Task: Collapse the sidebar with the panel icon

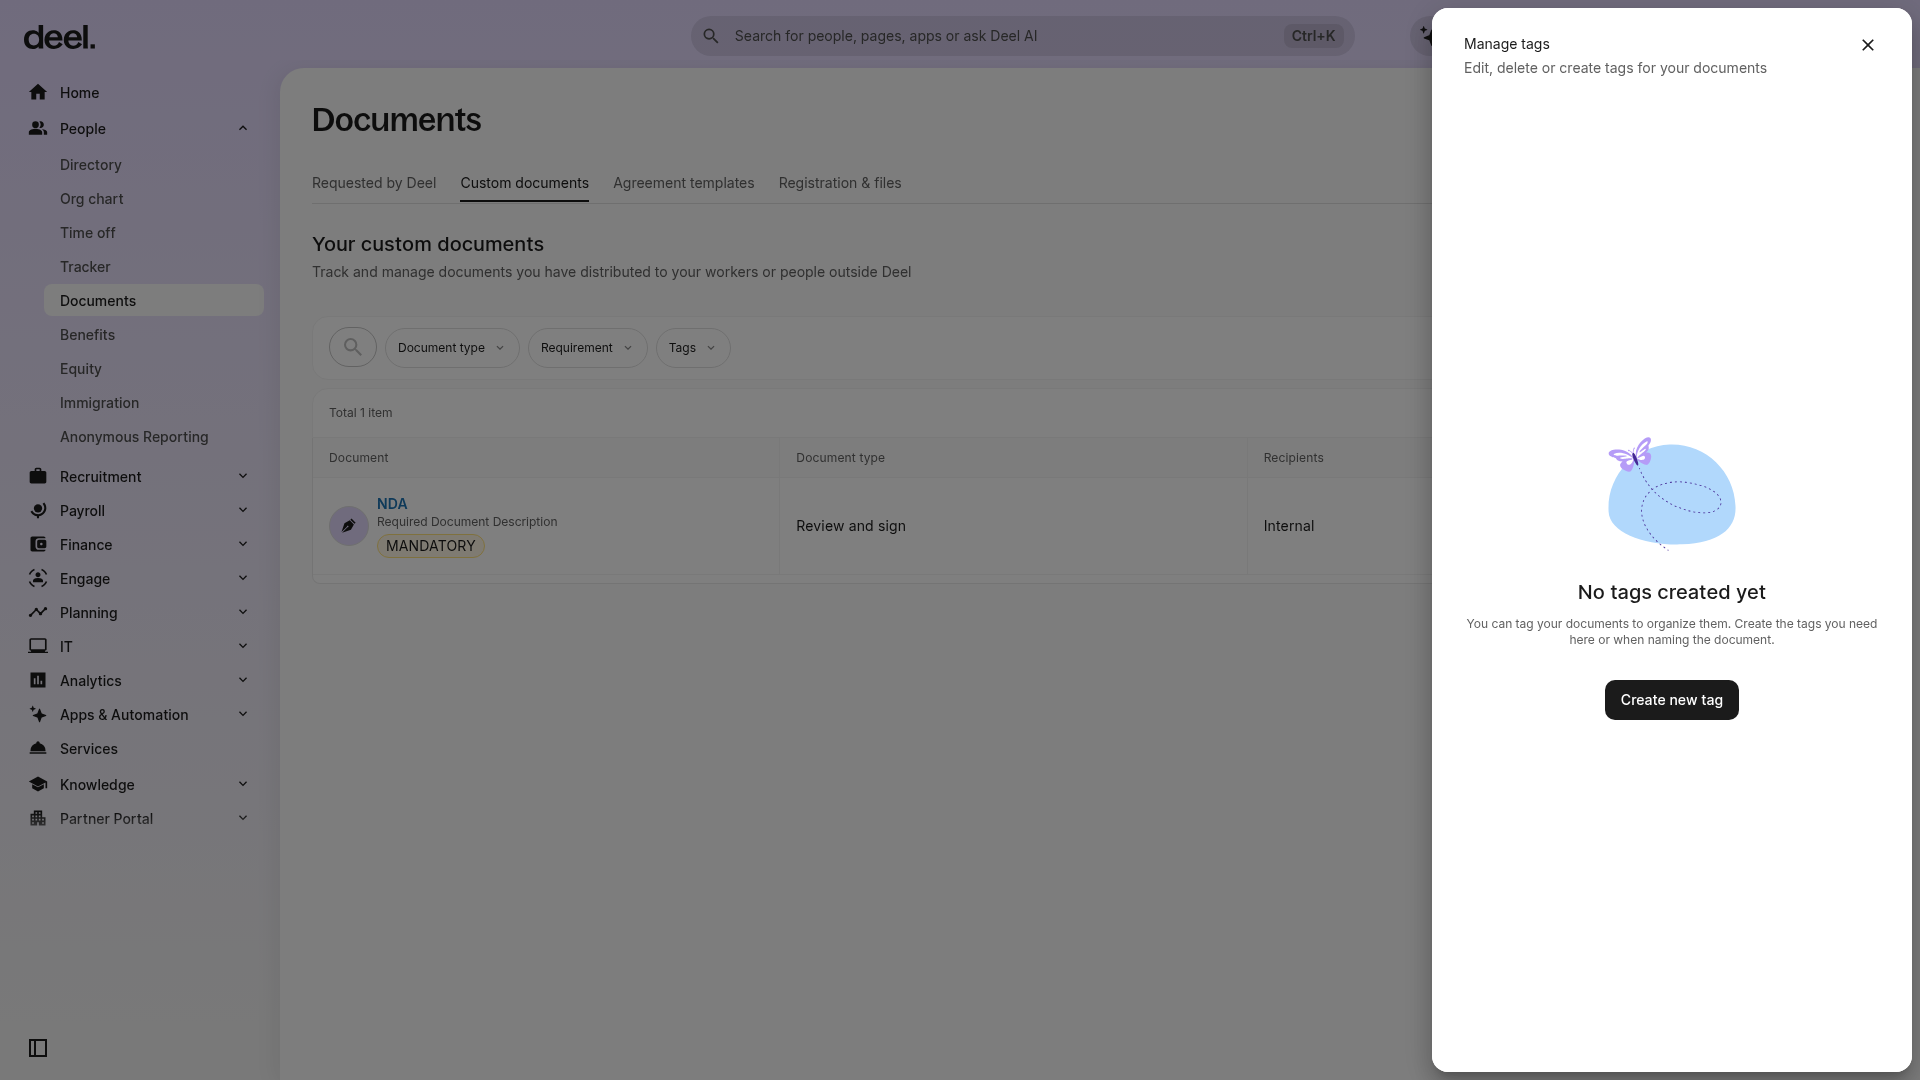Action: tap(38, 1048)
